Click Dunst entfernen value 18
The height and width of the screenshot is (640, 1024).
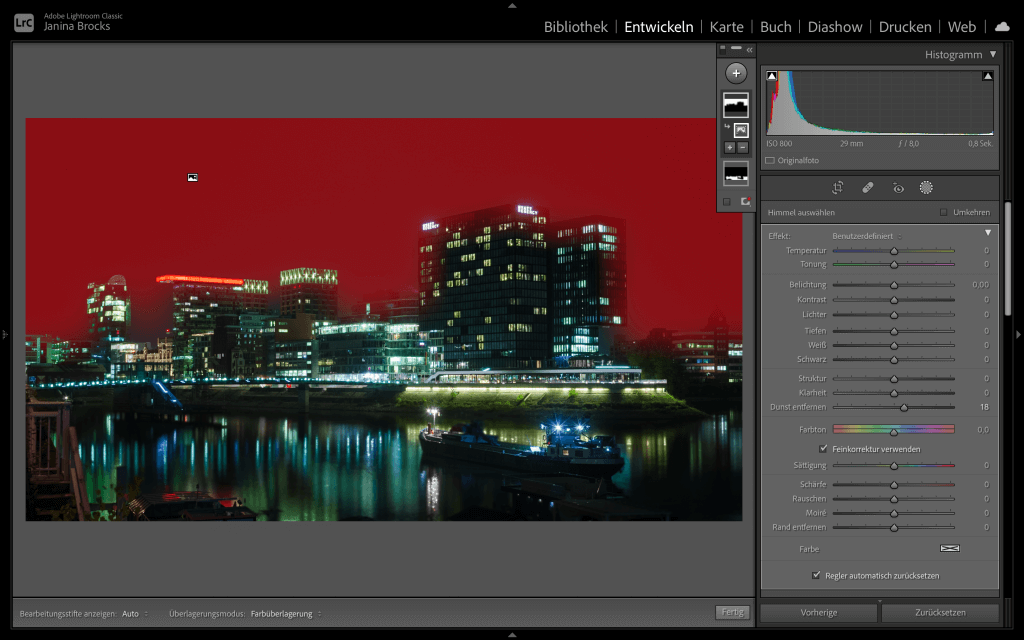click(x=984, y=407)
